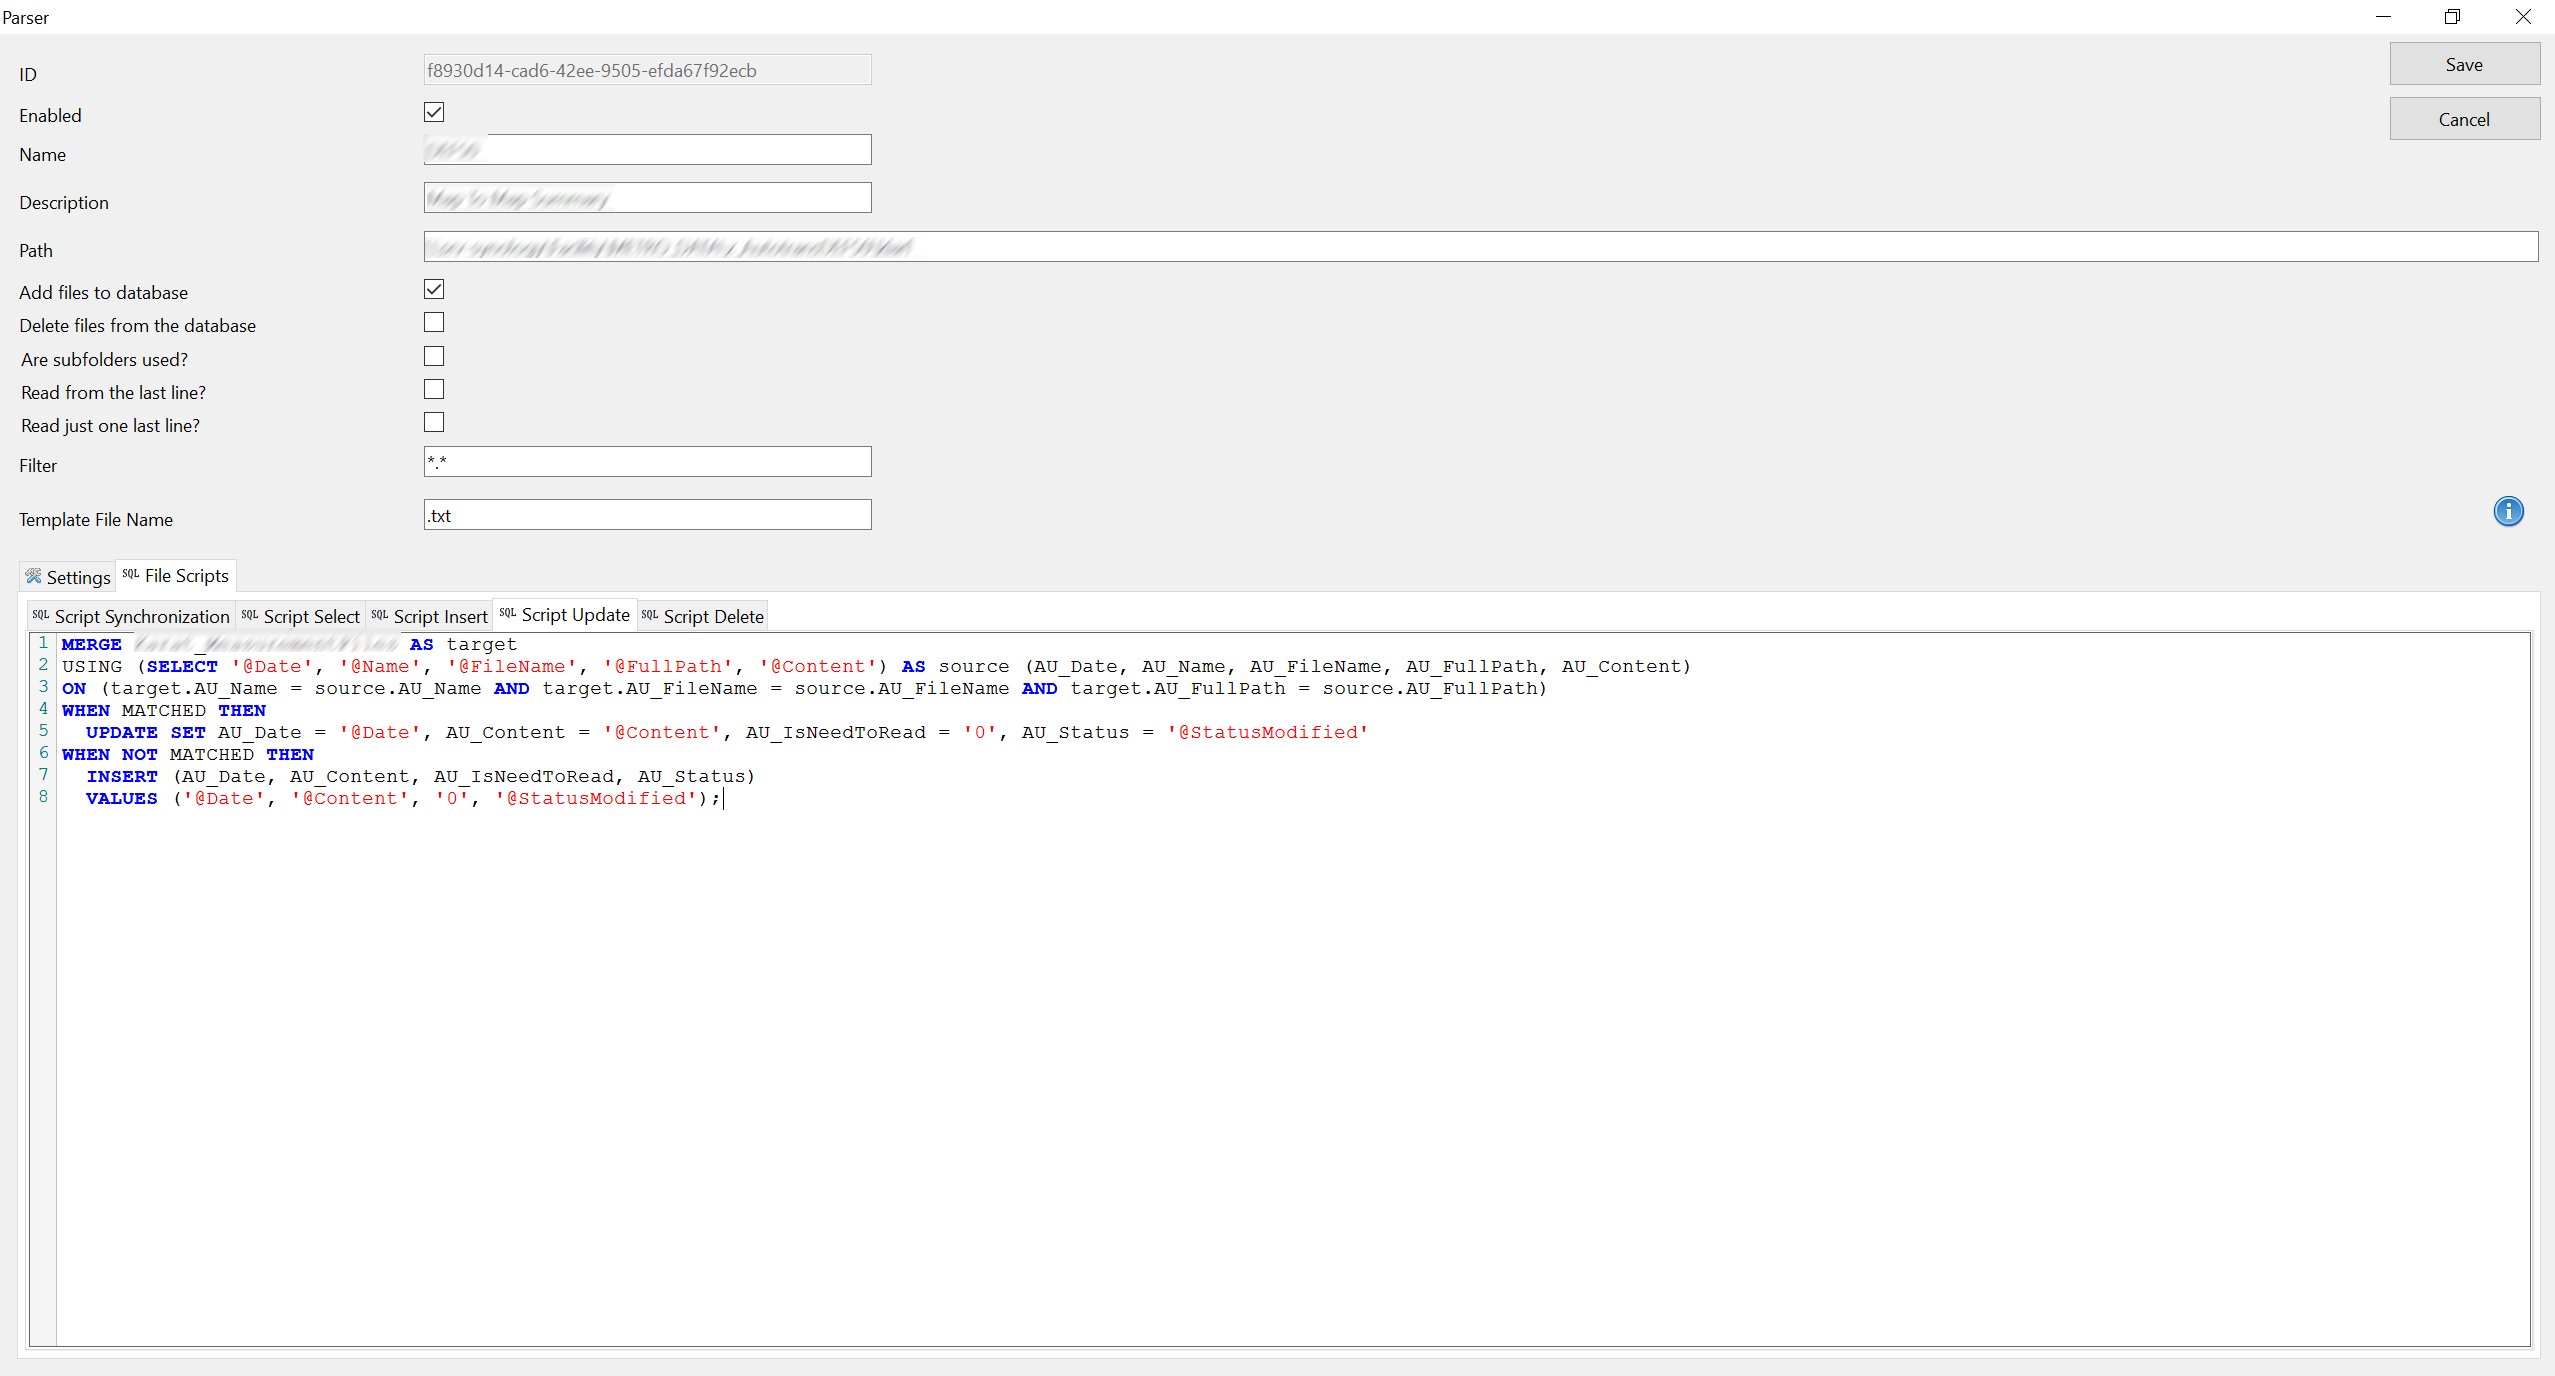Click SQL icon beside Script Select
The width and height of the screenshot is (2555, 1376).
(249, 615)
